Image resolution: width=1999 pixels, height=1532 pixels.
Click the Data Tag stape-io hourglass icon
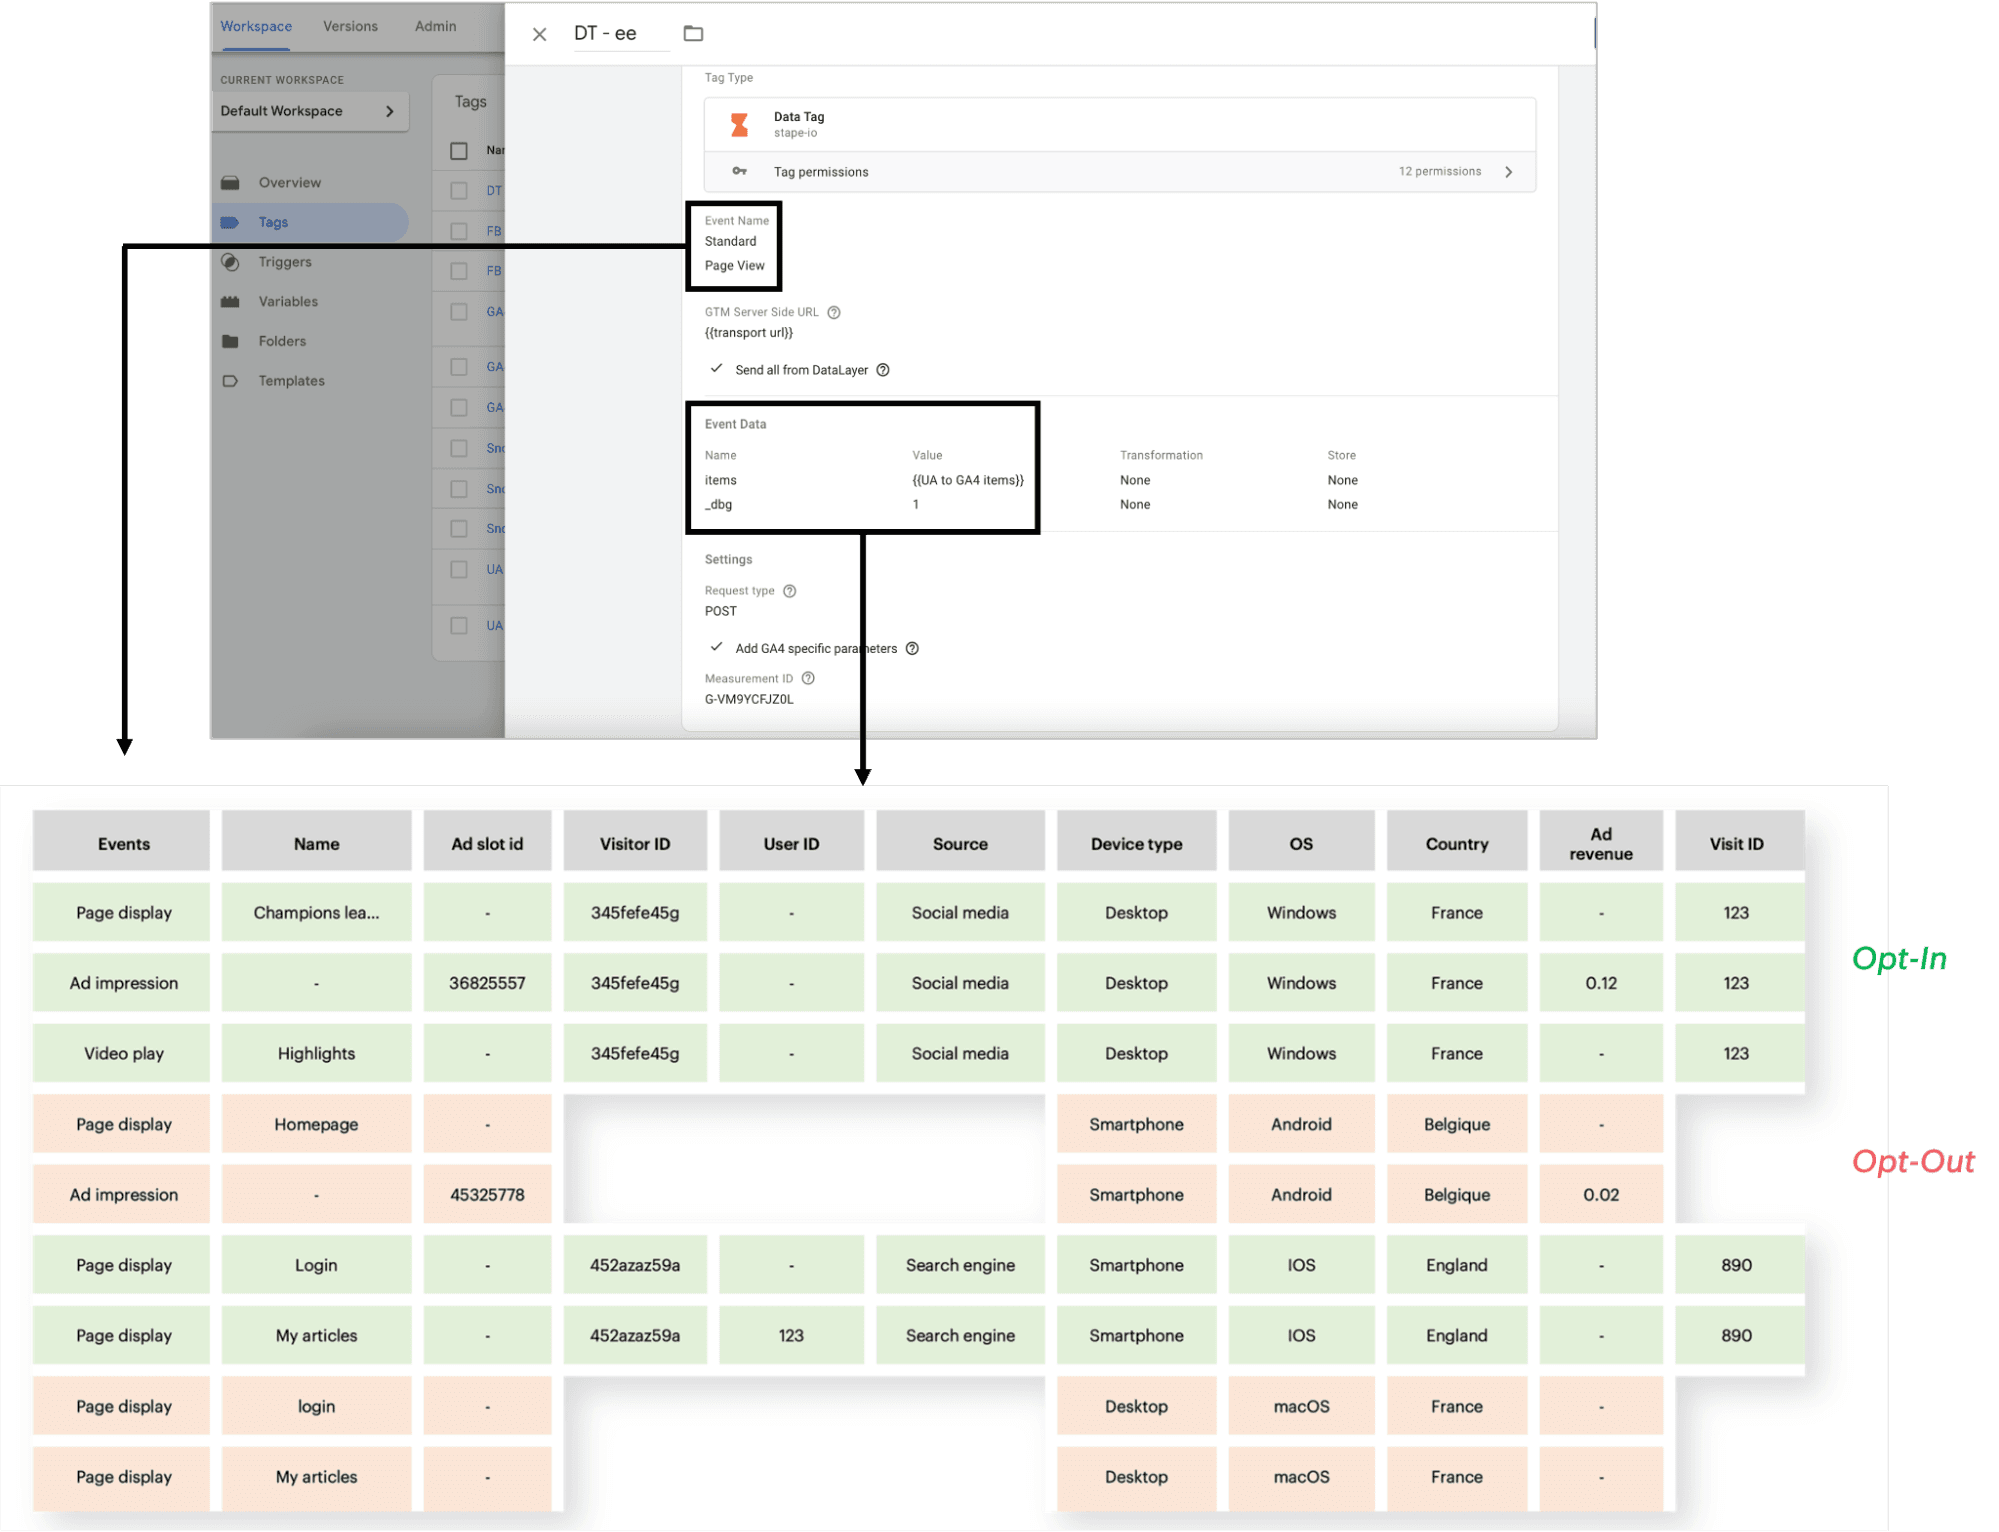tap(739, 123)
